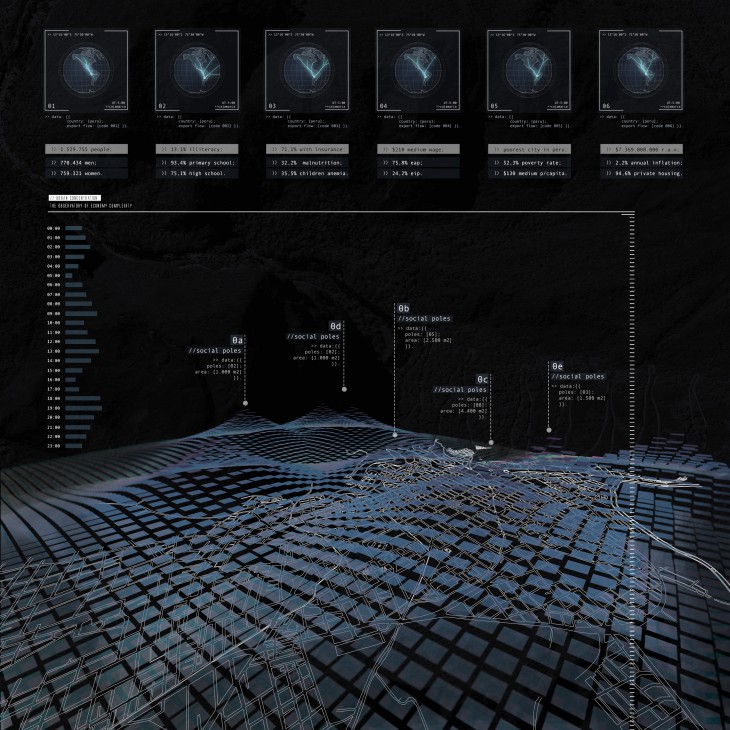The width and height of the screenshot is (730, 730).
Task: Select the globe map in panel 02
Action: (x=198, y=70)
